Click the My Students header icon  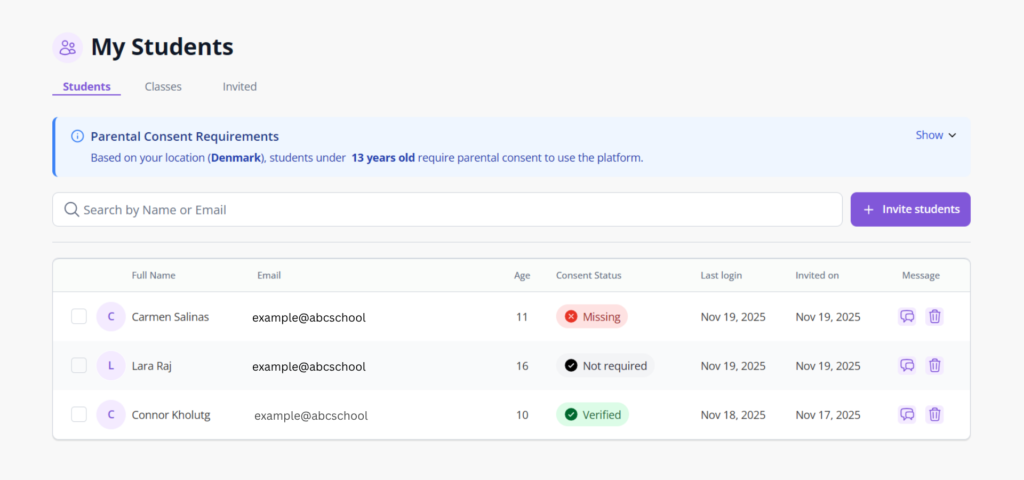click(x=67, y=47)
